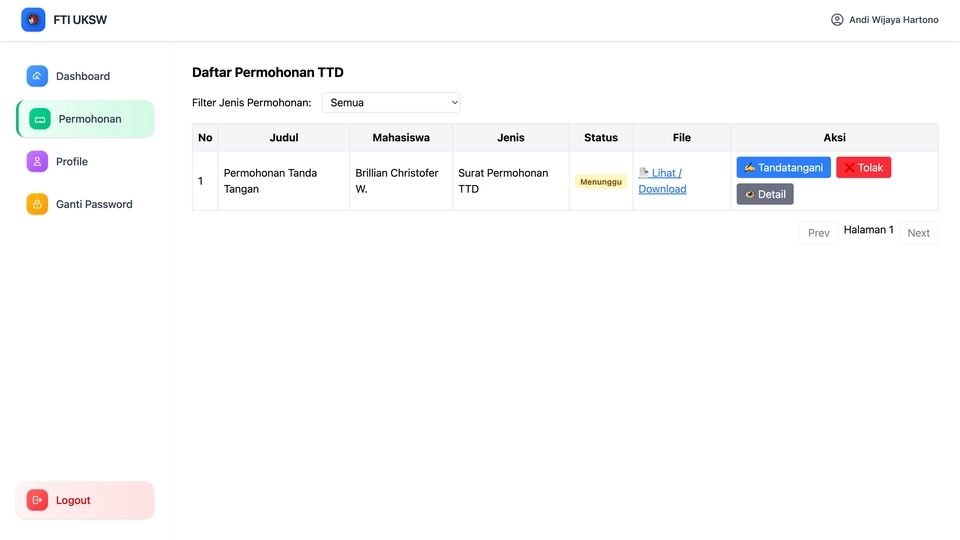Go to next page with Next button
The image size is (960, 540).
click(x=918, y=233)
